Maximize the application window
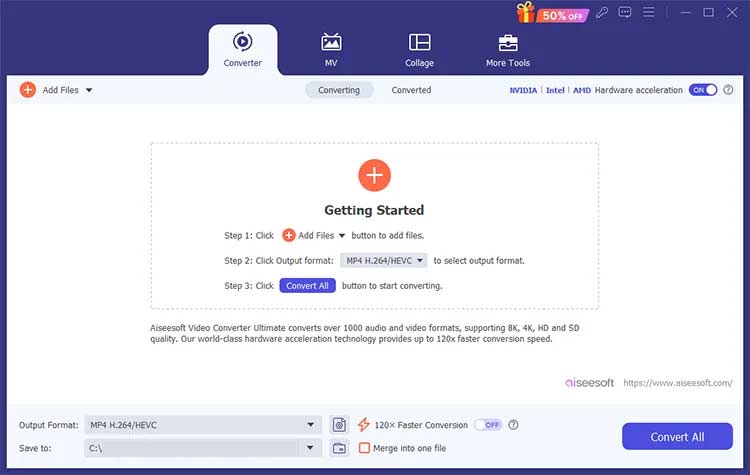 click(x=708, y=12)
